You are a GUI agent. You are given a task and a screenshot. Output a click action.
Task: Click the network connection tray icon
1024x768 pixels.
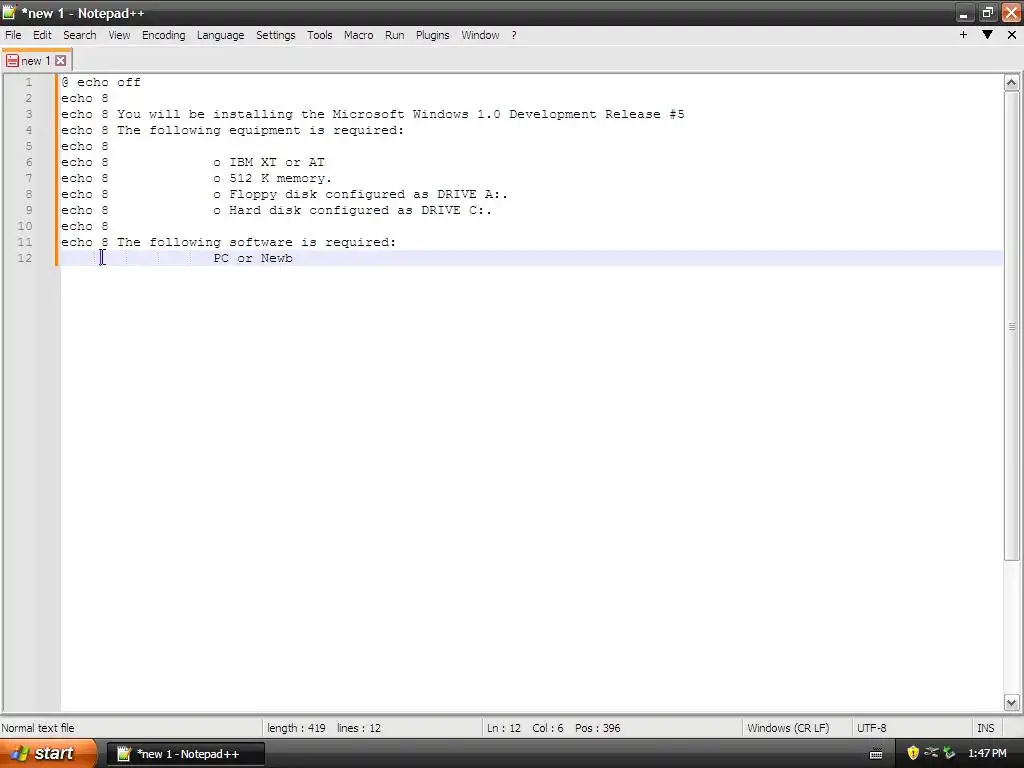tap(931, 753)
